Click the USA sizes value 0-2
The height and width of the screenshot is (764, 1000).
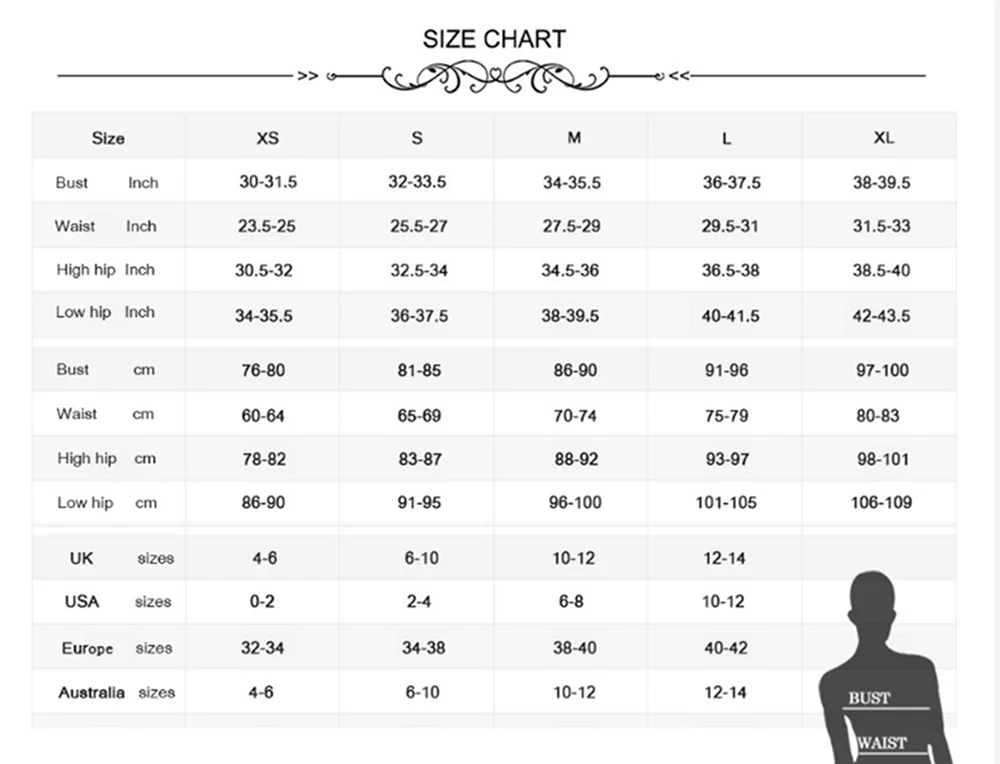pos(263,602)
